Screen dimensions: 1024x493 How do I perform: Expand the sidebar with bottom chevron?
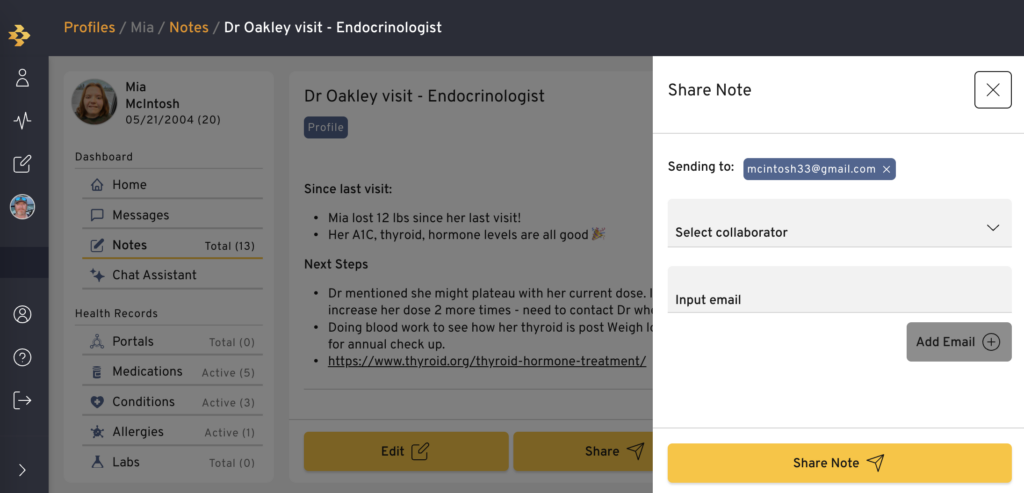[x=22, y=469]
